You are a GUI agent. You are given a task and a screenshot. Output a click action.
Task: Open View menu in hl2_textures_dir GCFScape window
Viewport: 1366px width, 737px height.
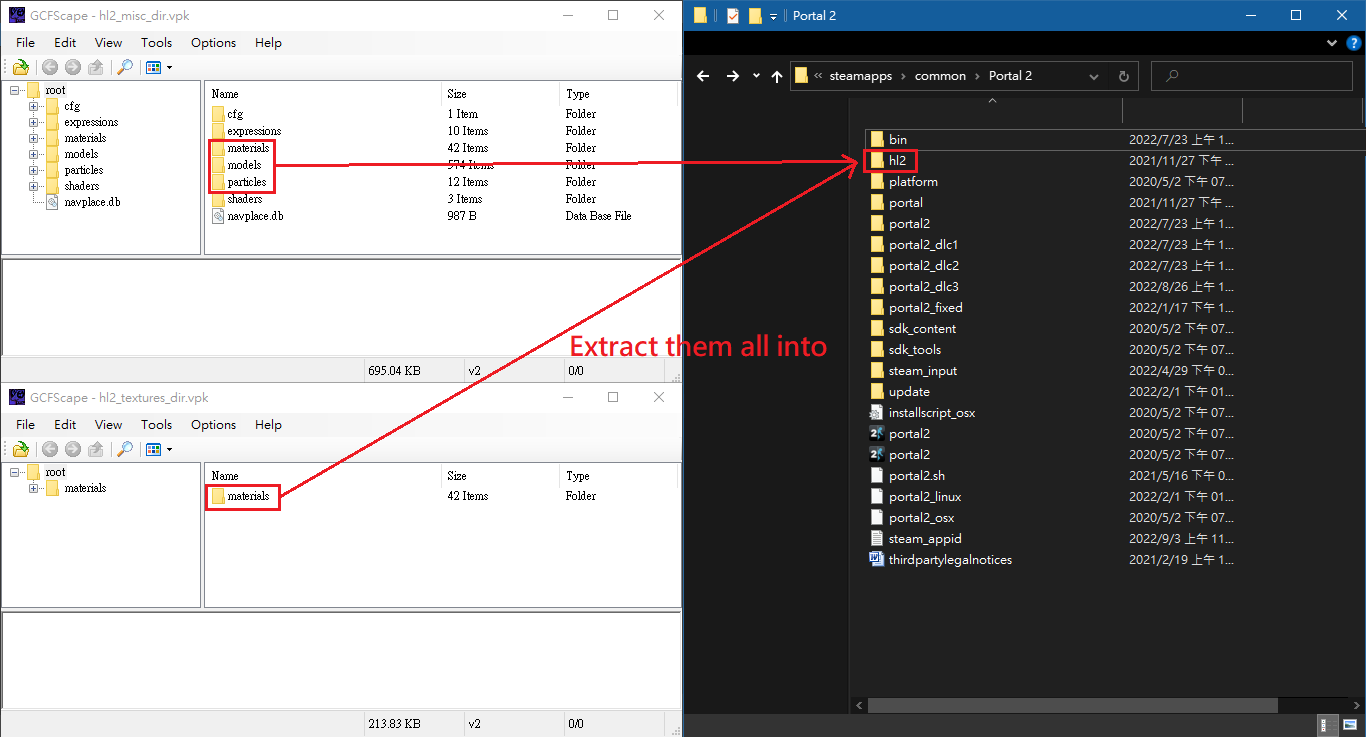point(108,425)
